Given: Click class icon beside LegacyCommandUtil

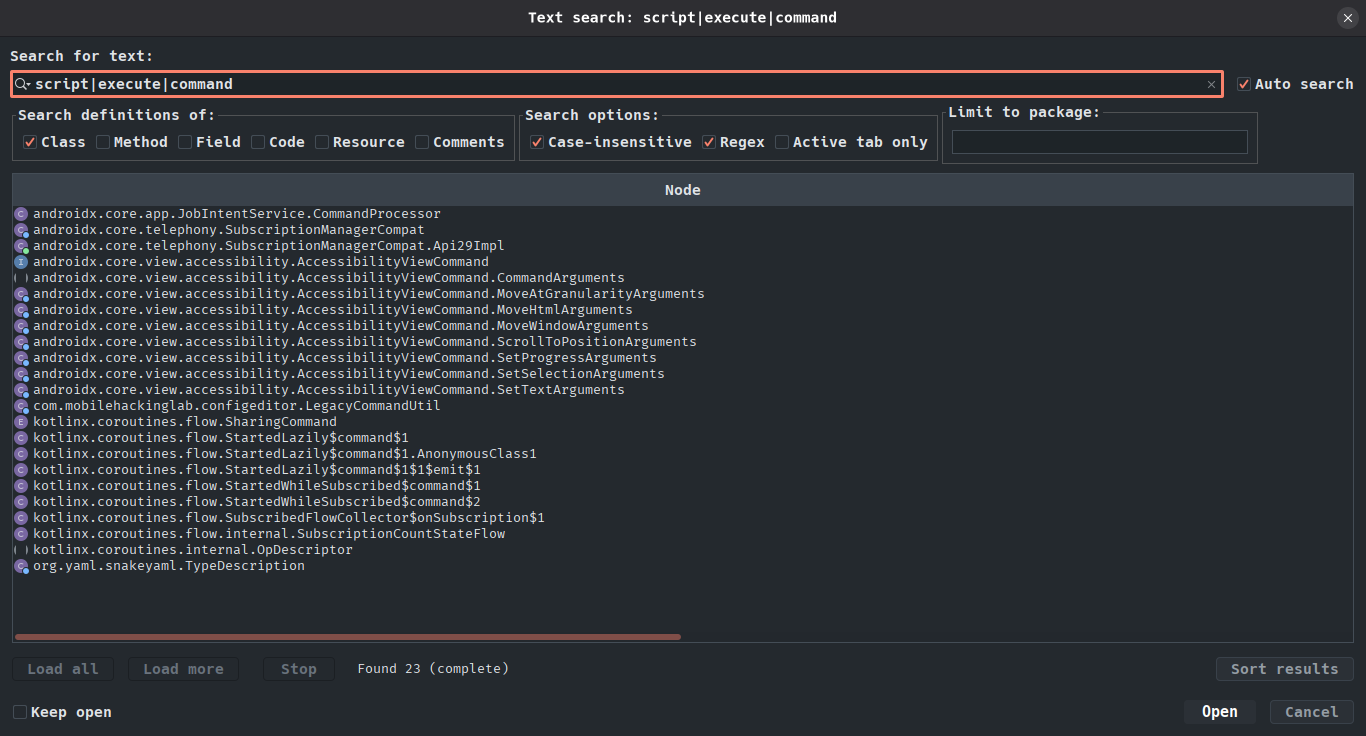Looking at the screenshot, I should click(x=21, y=406).
